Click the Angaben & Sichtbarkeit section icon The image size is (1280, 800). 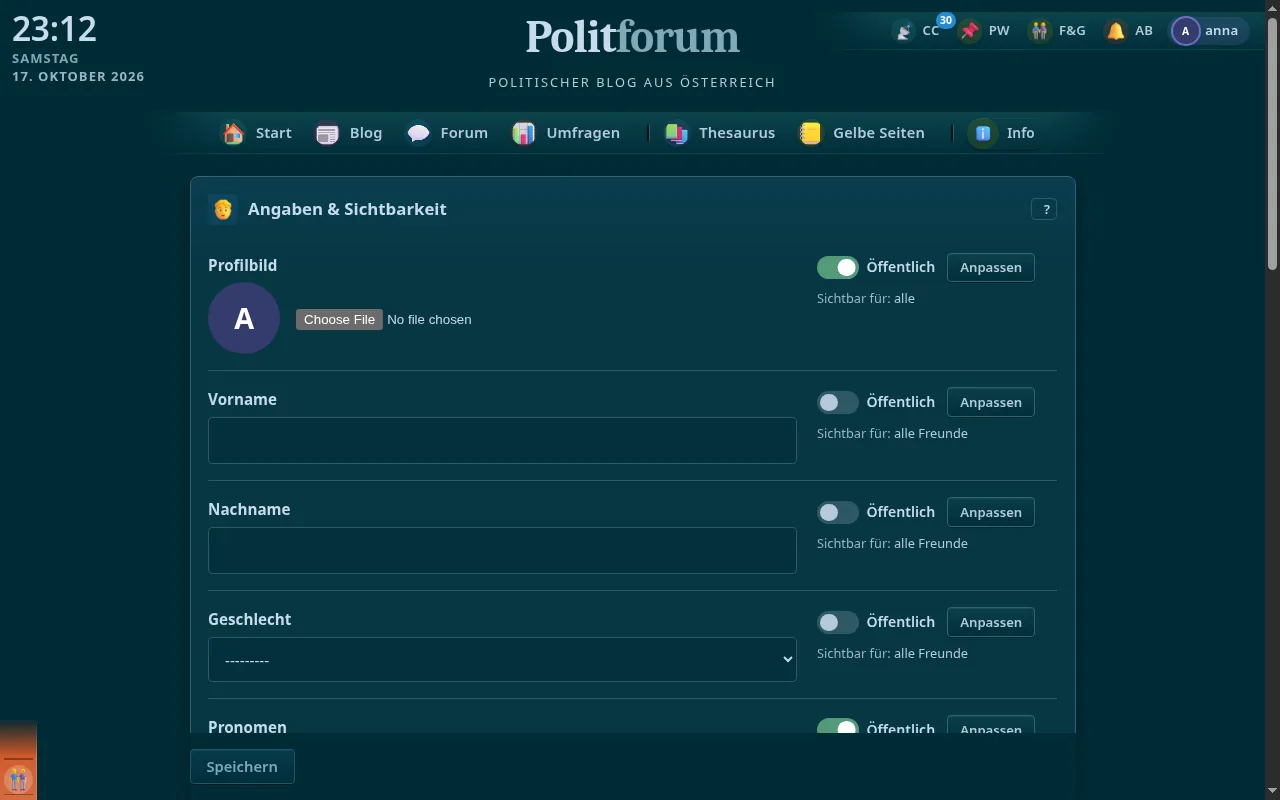223,209
